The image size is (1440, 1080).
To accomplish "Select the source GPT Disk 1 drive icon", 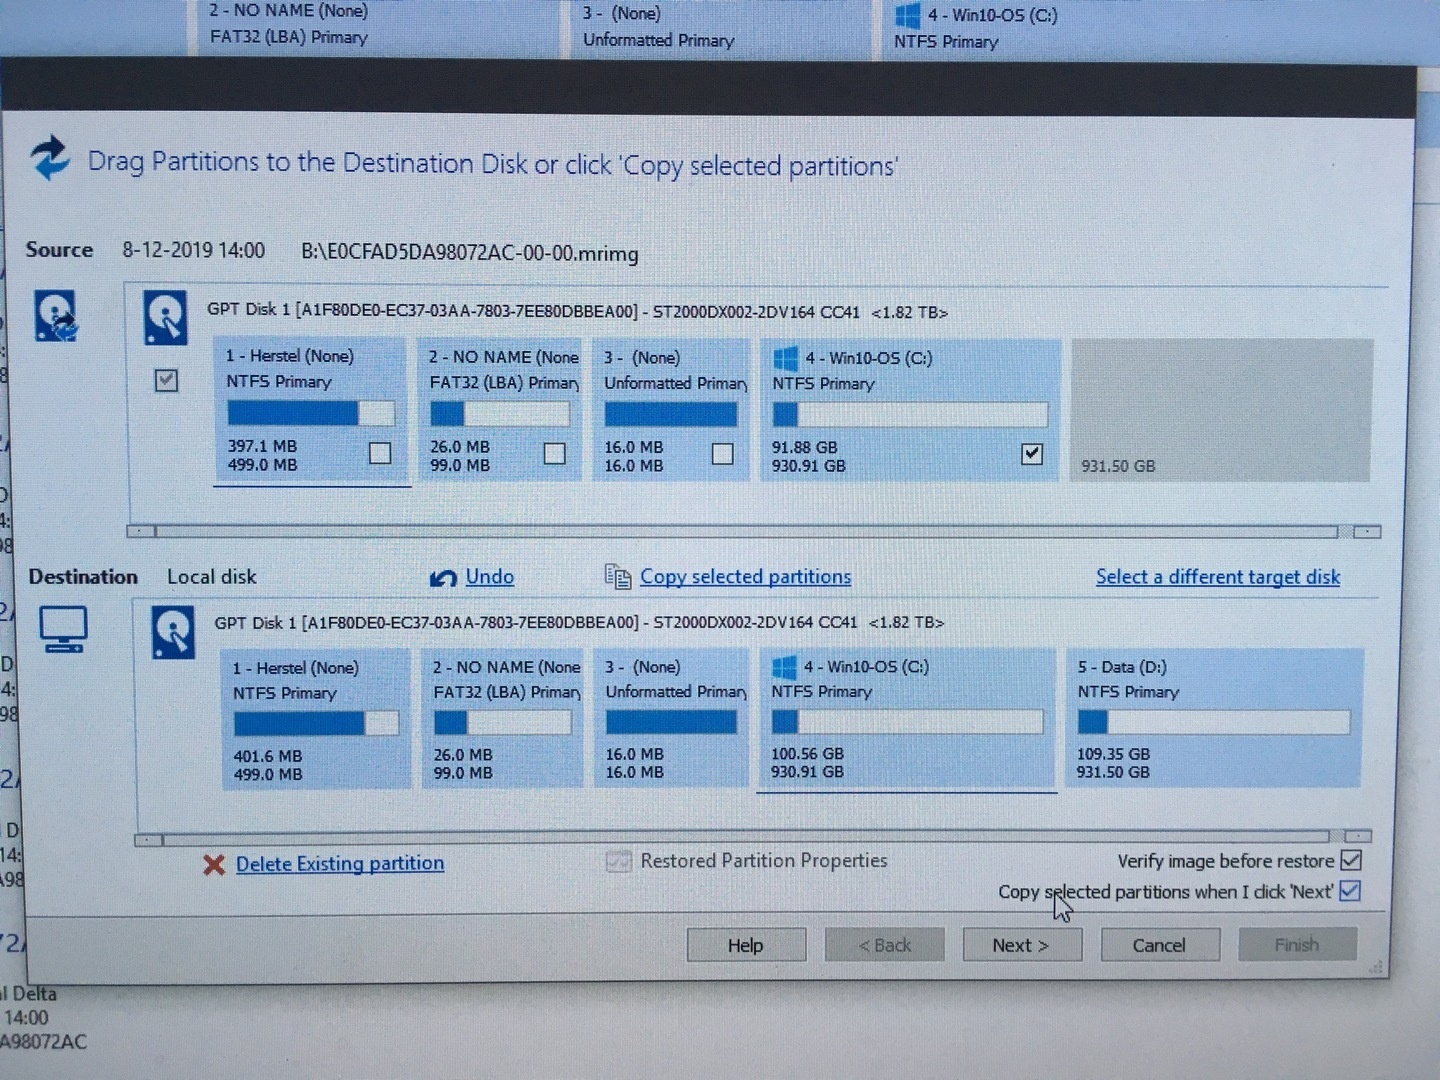I will tap(165, 317).
